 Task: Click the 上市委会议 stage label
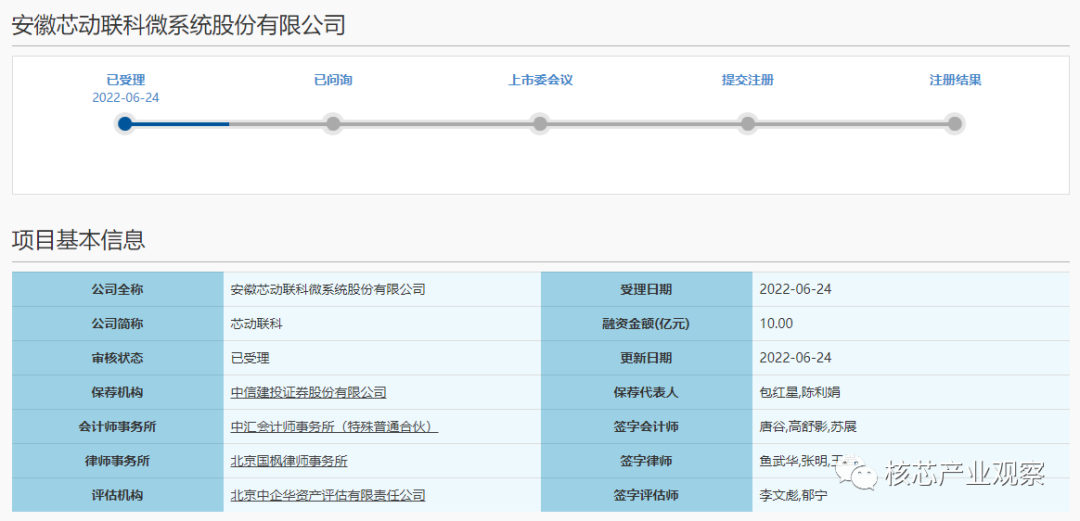point(541,80)
